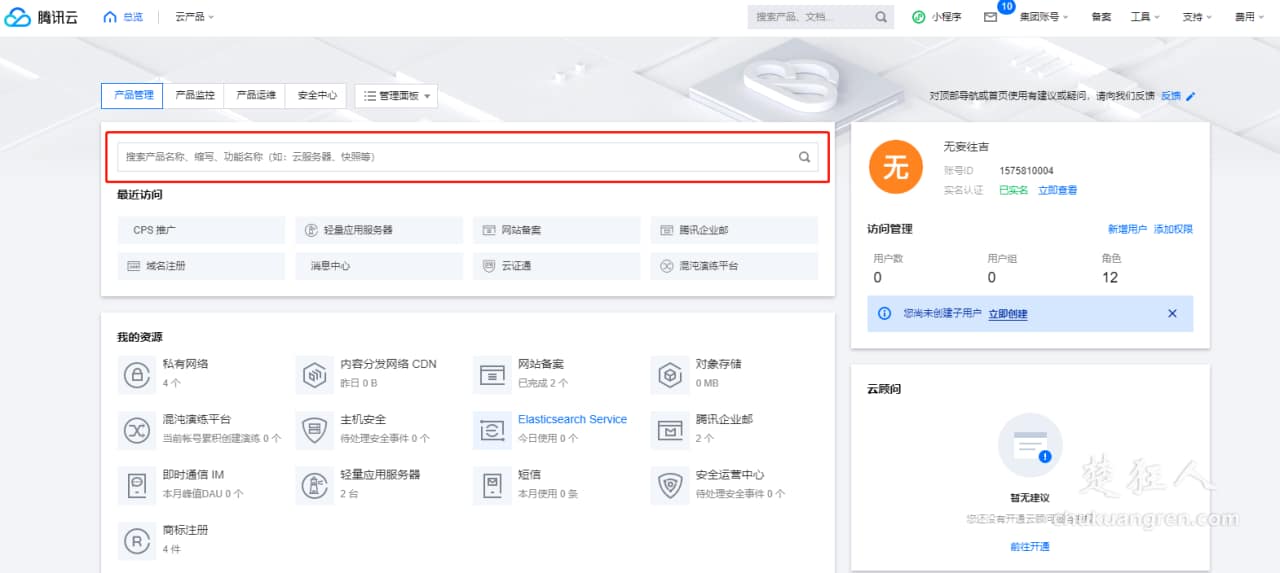Expand the 工具 menu
Screen dimensions: 1280x573
1145,17
